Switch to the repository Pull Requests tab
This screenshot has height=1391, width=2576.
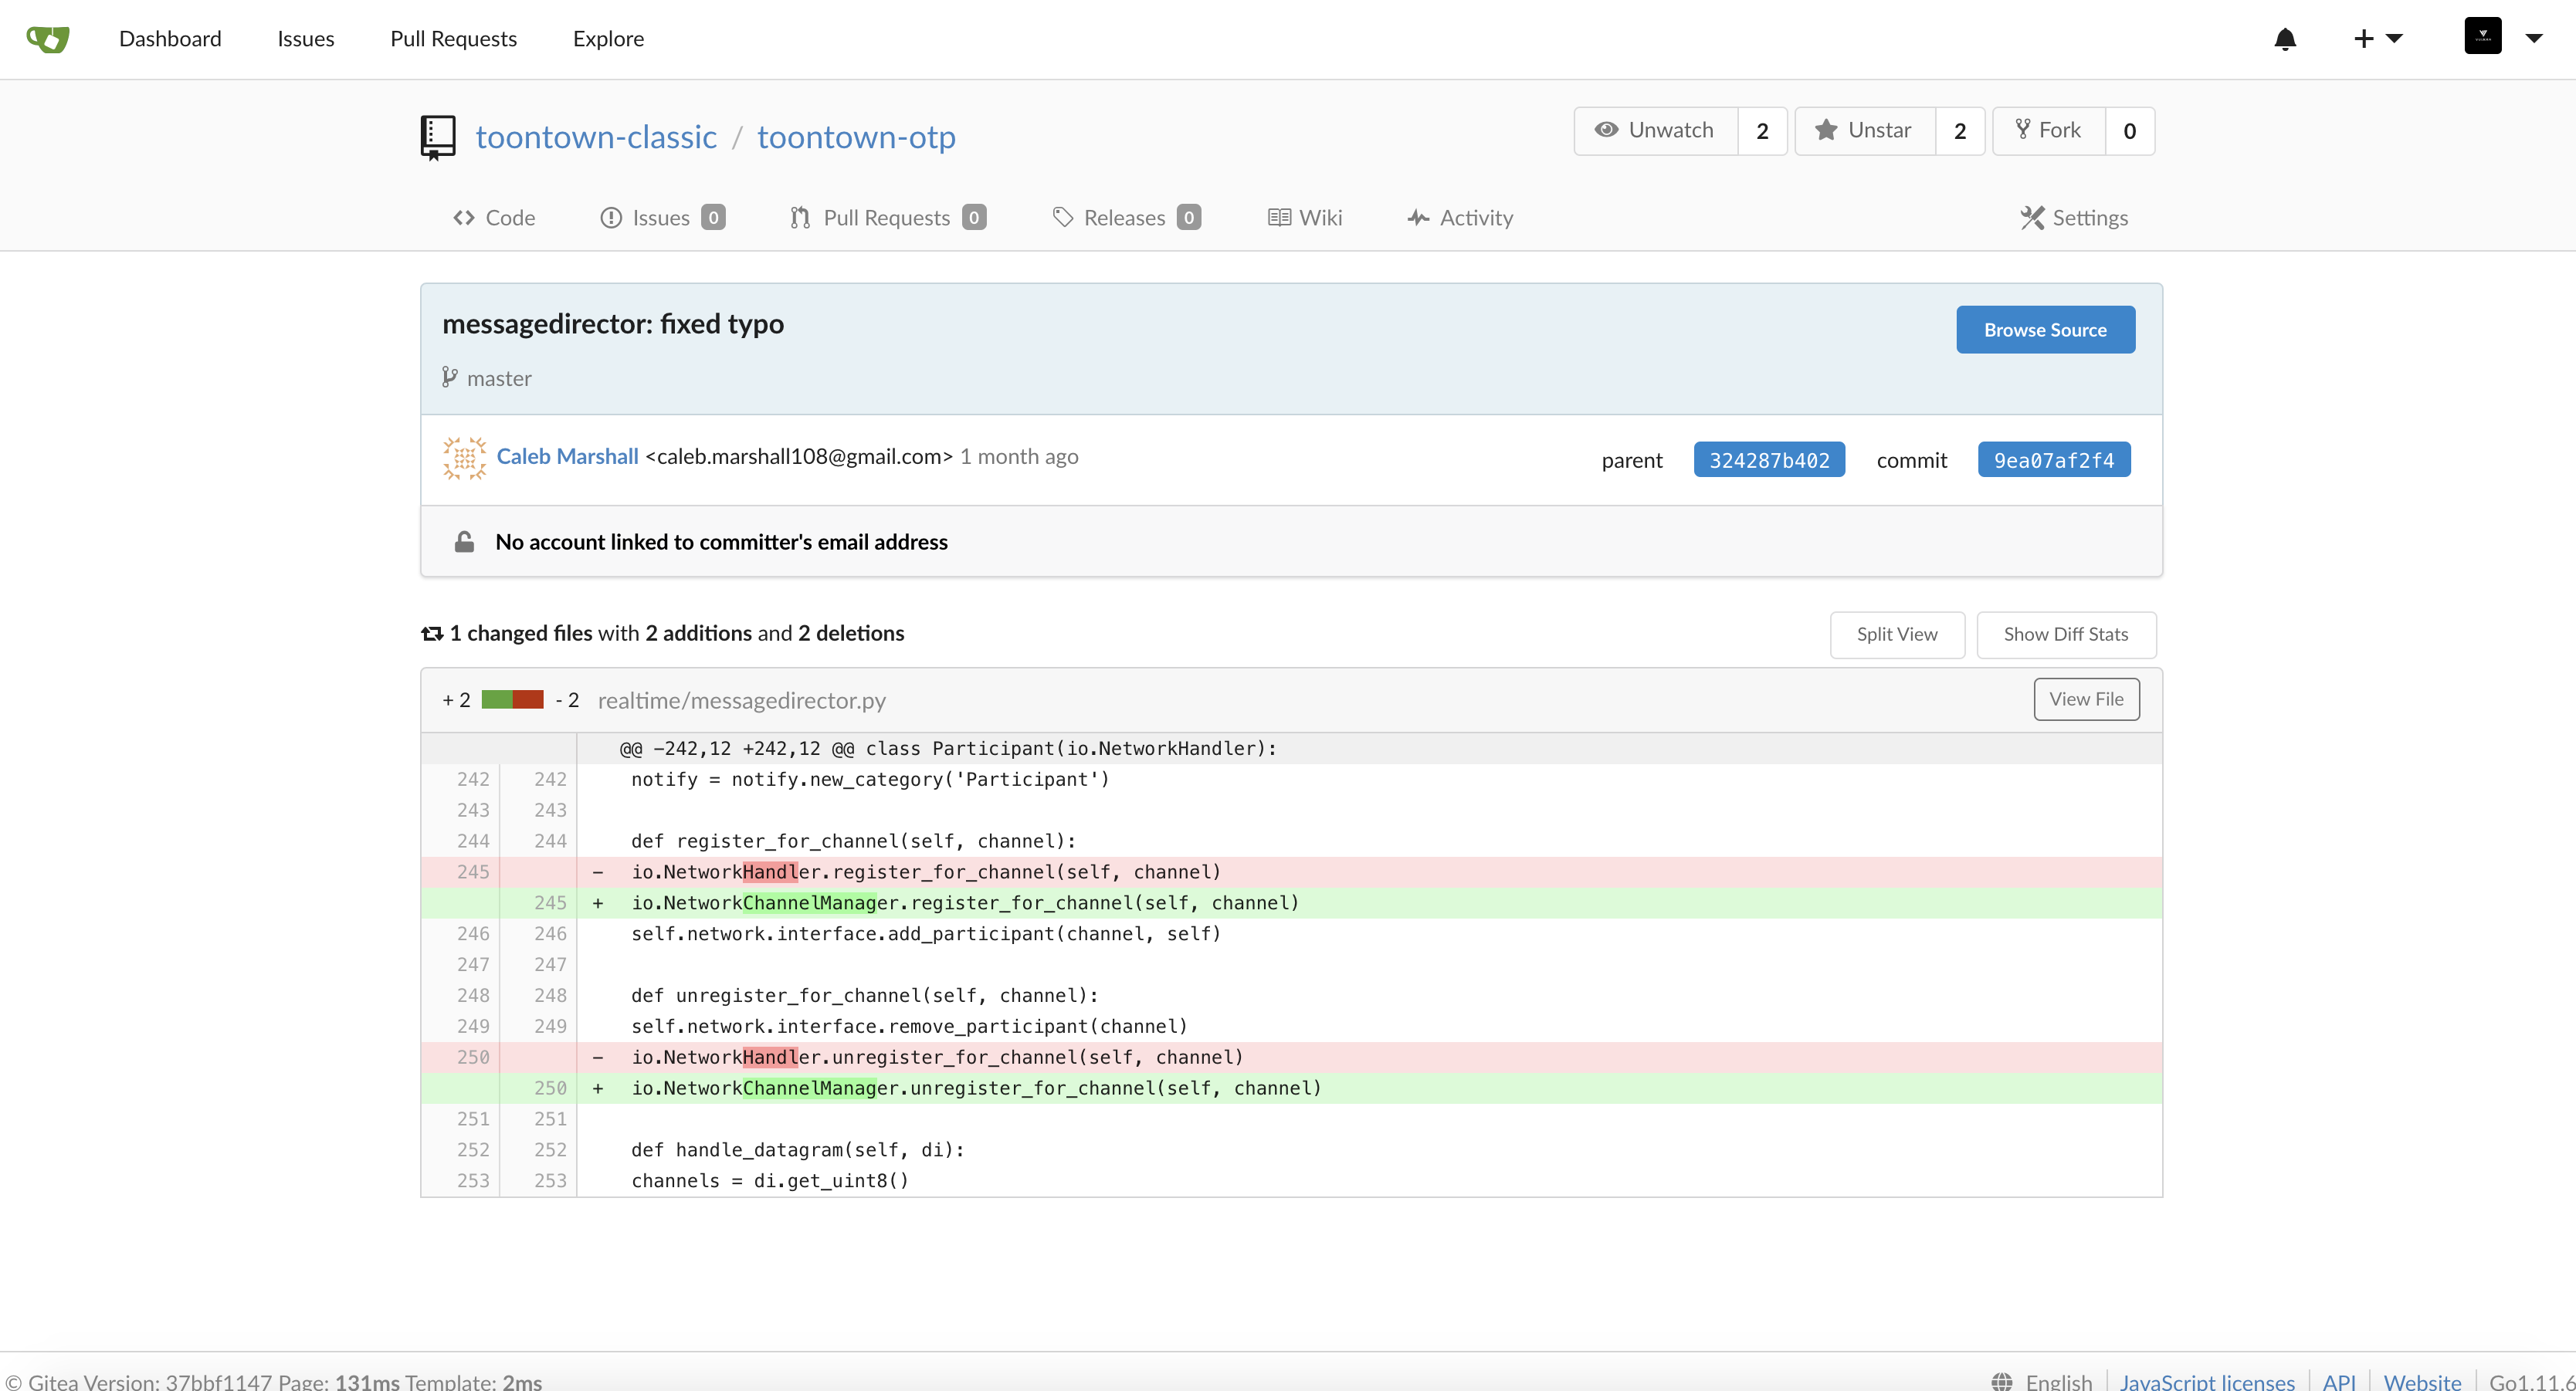887,218
